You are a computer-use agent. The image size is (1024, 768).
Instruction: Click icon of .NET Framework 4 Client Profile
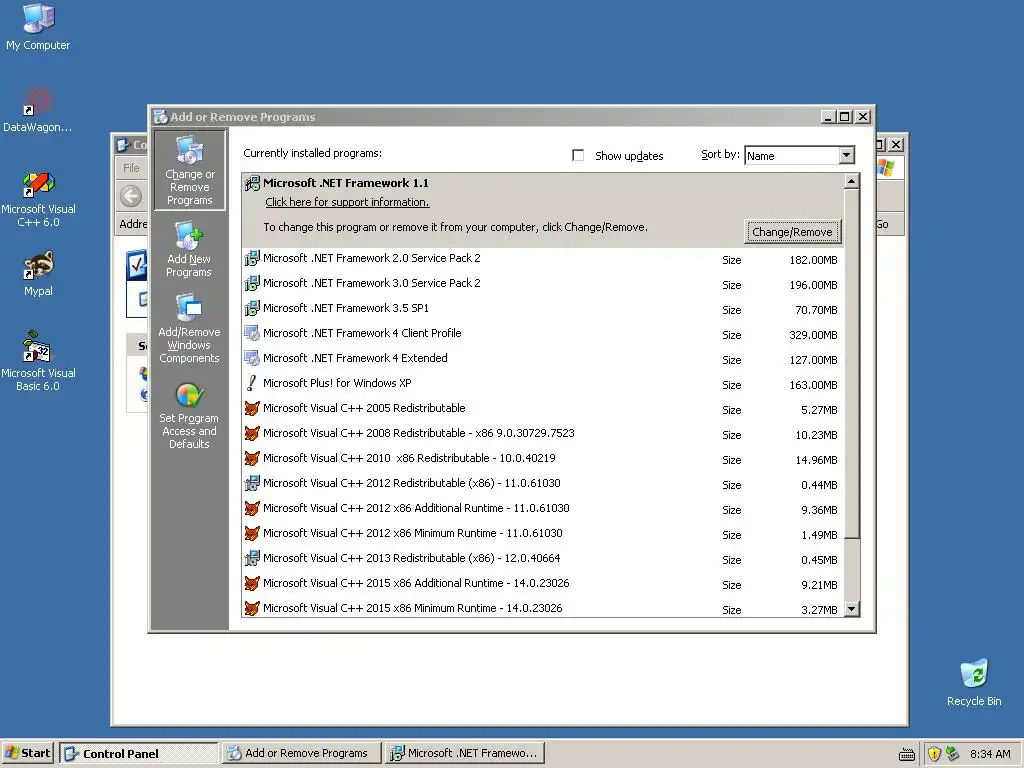(252, 333)
